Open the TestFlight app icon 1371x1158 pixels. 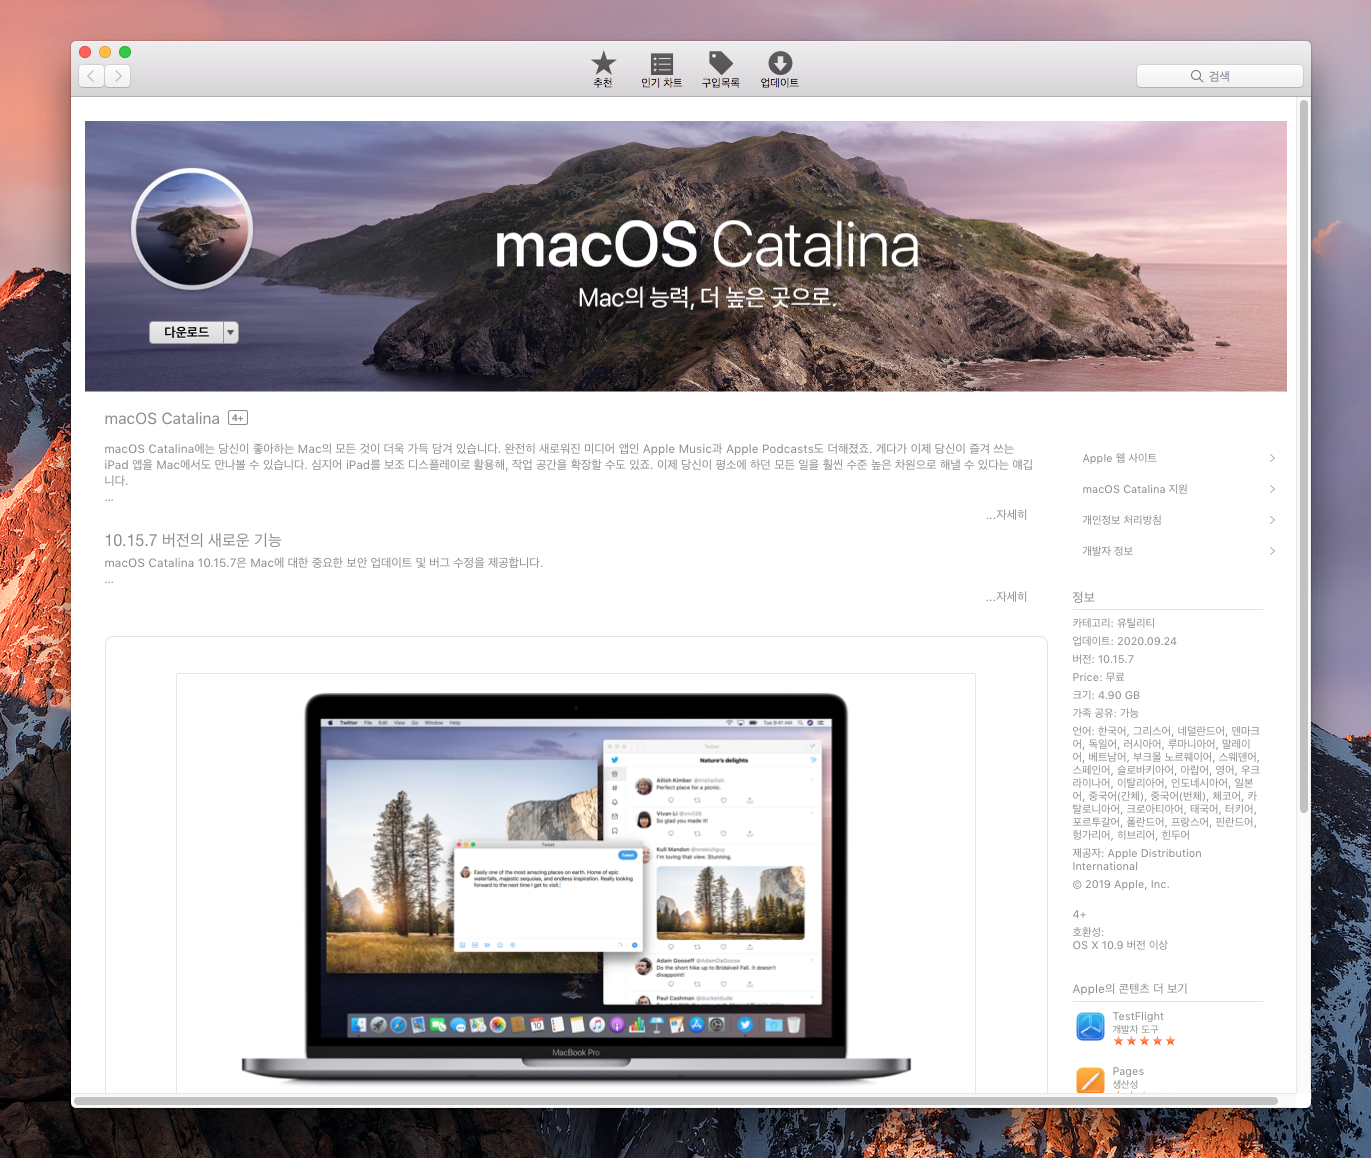(1090, 1026)
